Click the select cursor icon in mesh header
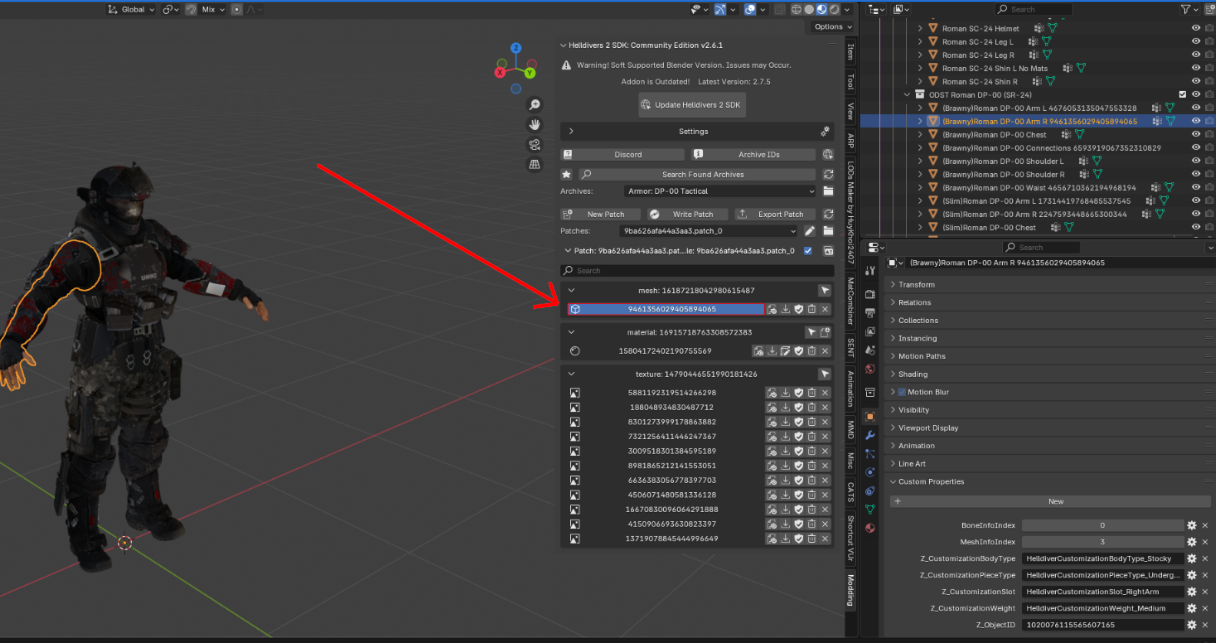 [x=825, y=290]
